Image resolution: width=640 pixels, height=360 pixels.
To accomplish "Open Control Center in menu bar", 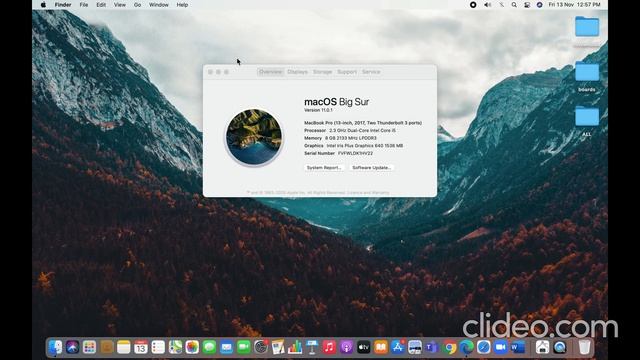I will [x=527, y=5].
